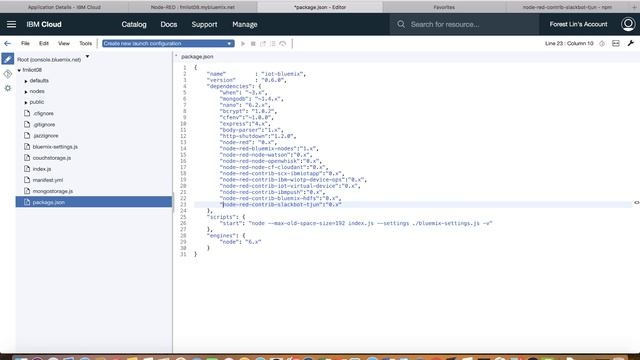The width and height of the screenshot is (640, 360).
Task: Open the Tools menu
Action: click(x=85, y=43)
